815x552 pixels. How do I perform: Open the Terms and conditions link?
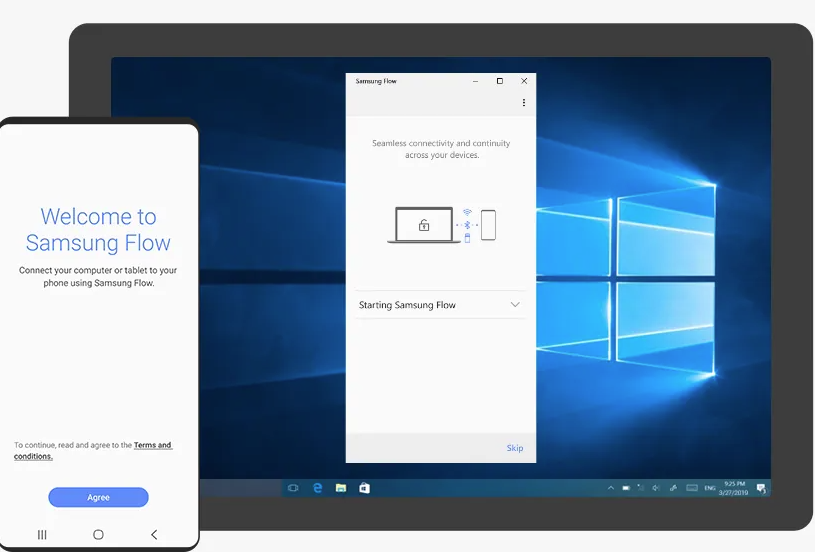[152, 445]
